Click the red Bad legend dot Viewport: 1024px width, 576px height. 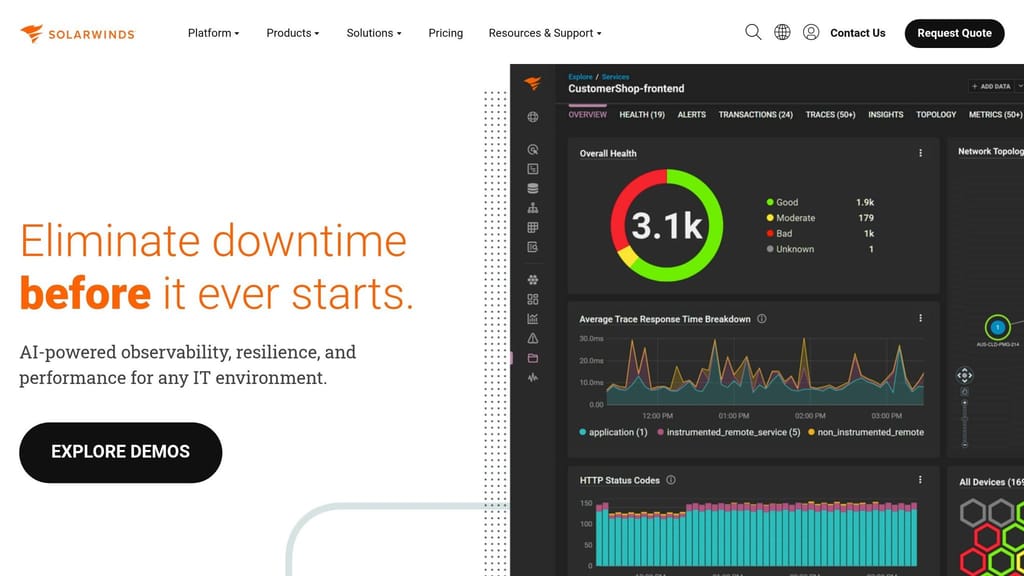pyautogui.click(x=770, y=234)
